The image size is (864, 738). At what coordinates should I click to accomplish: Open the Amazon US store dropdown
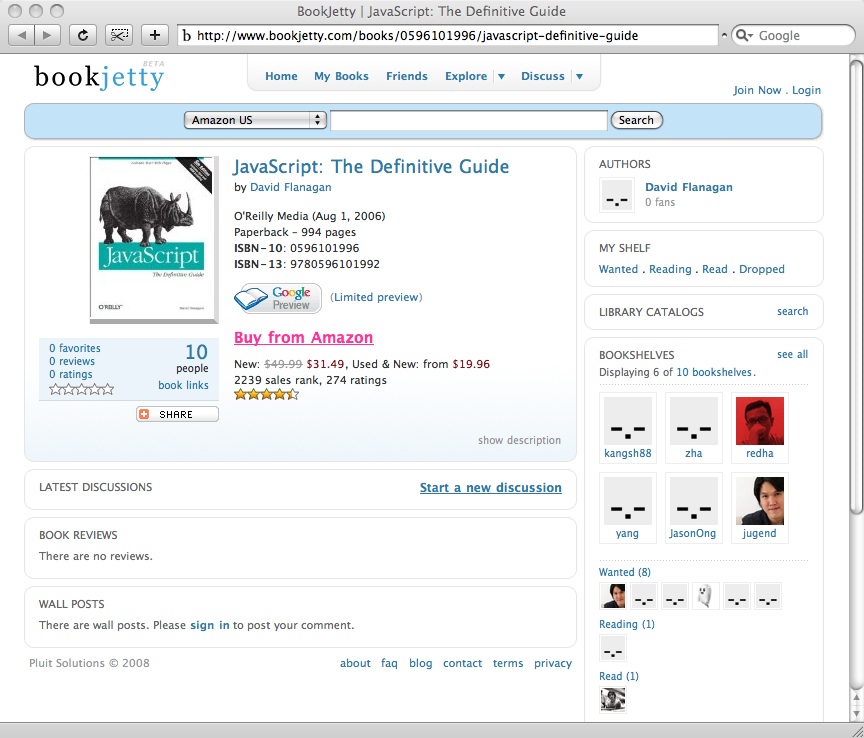pos(255,120)
